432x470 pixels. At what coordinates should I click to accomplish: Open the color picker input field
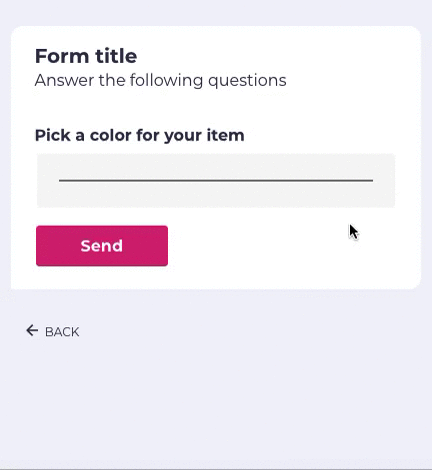[x=216, y=181]
